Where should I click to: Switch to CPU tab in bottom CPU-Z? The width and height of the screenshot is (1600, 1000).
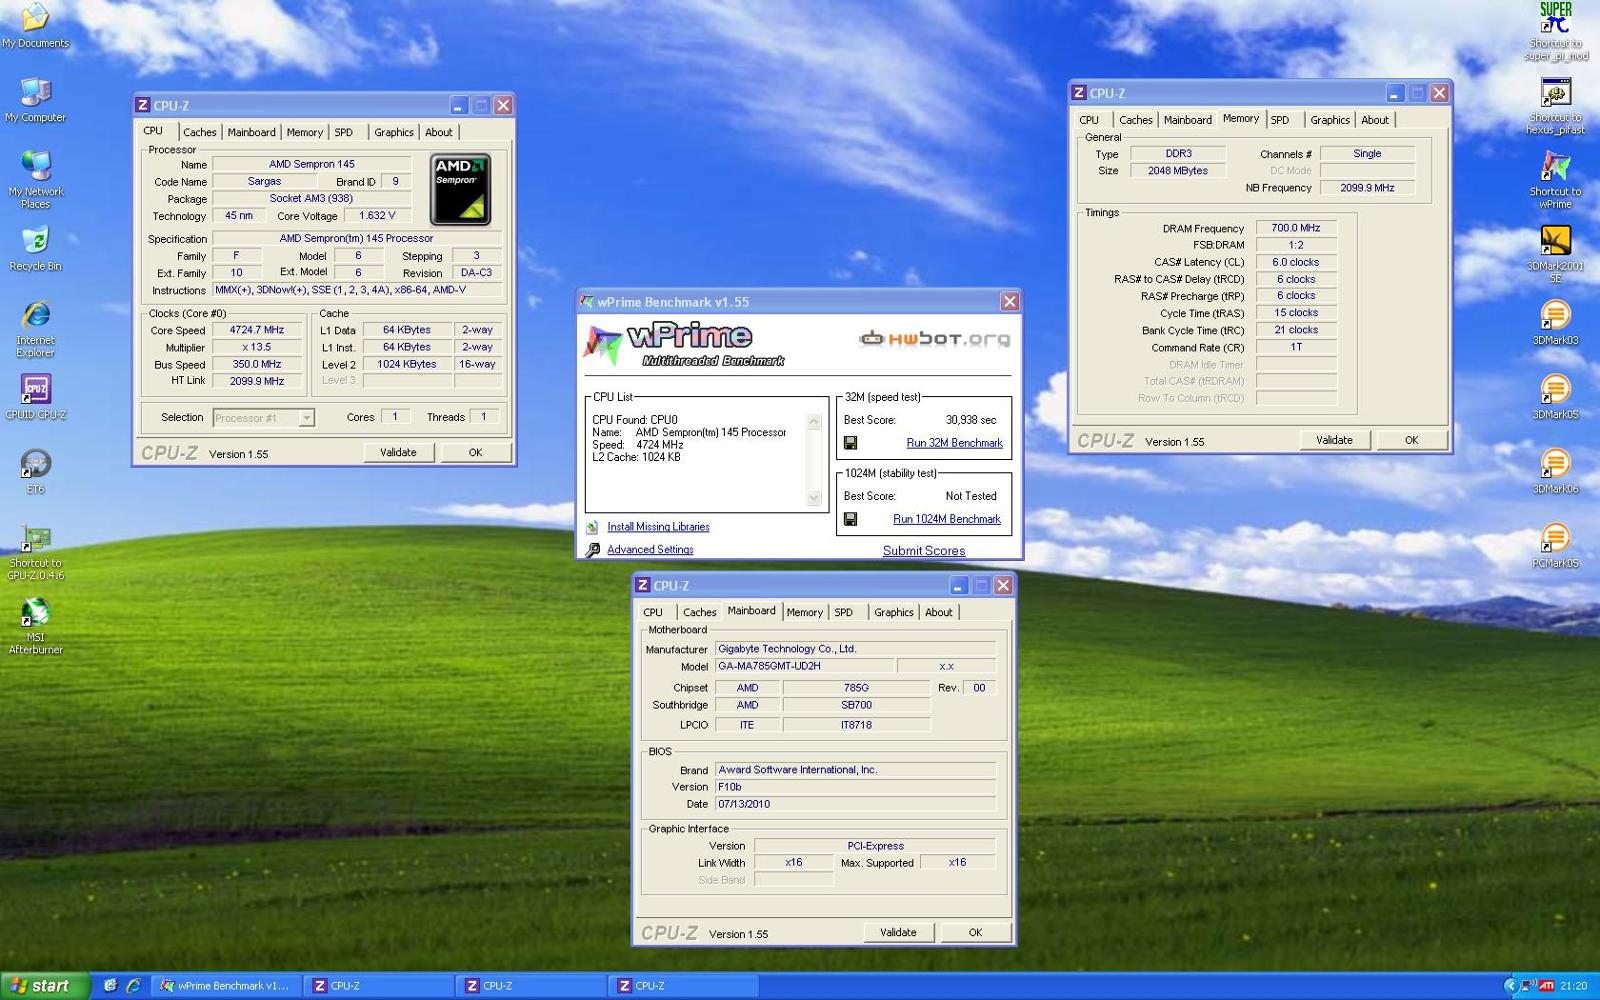click(x=653, y=612)
